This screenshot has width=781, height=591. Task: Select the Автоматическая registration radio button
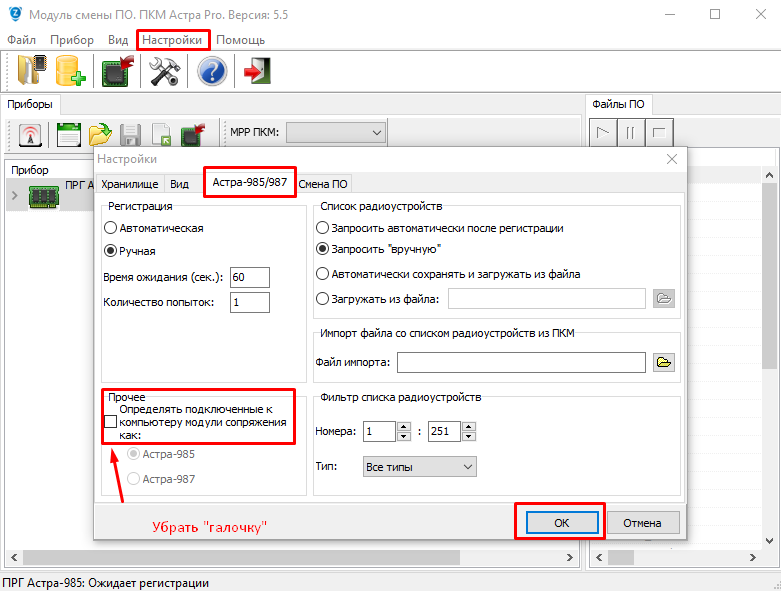point(110,228)
